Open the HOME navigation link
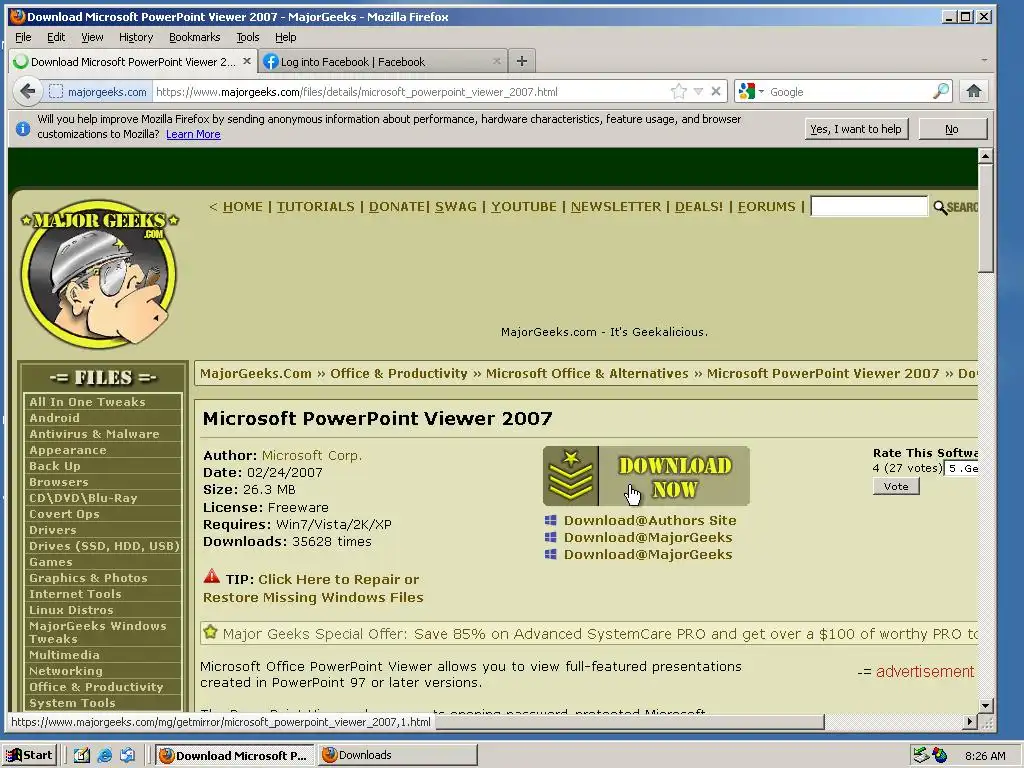 point(242,206)
